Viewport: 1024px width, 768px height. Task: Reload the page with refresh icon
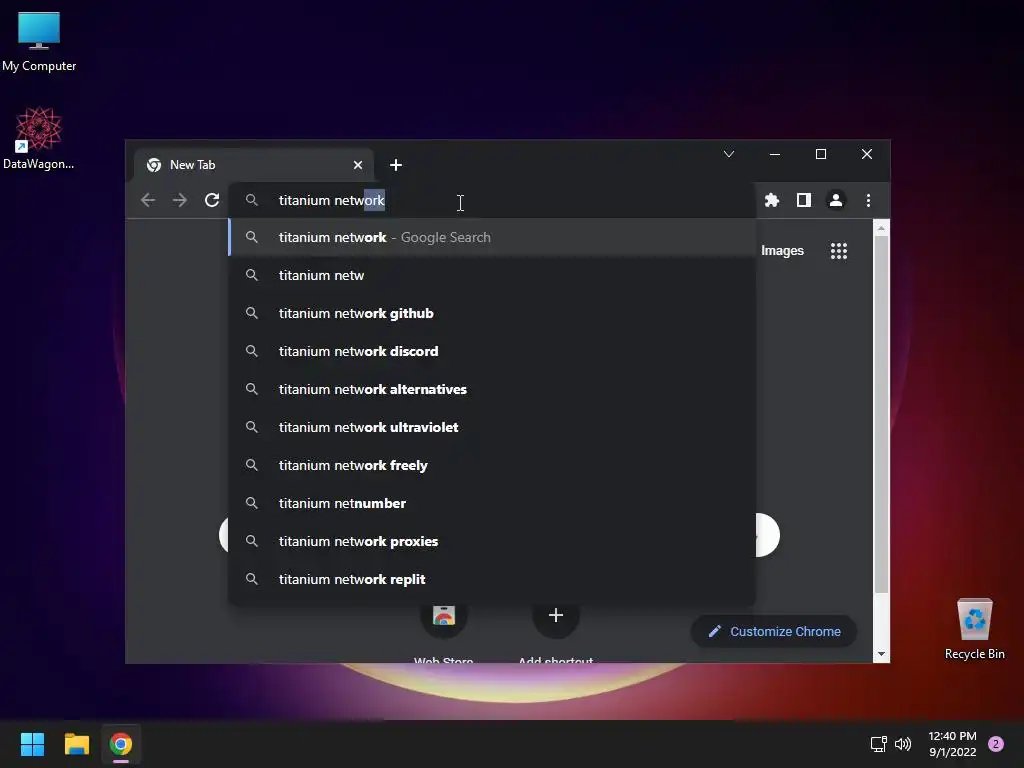coord(212,200)
